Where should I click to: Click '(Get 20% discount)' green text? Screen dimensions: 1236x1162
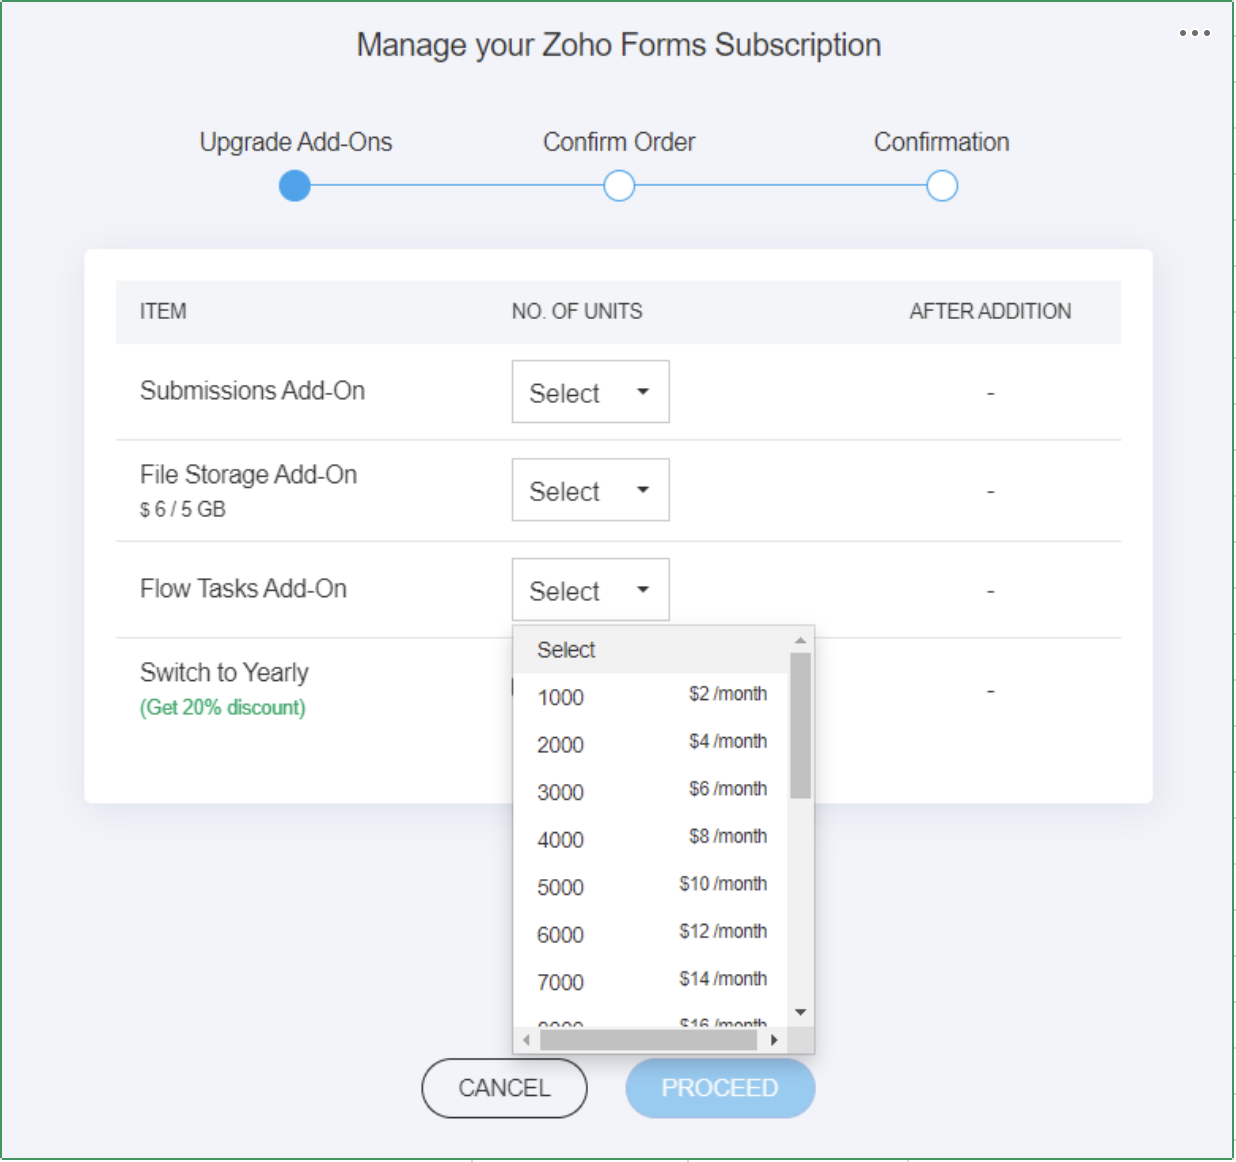[223, 707]
